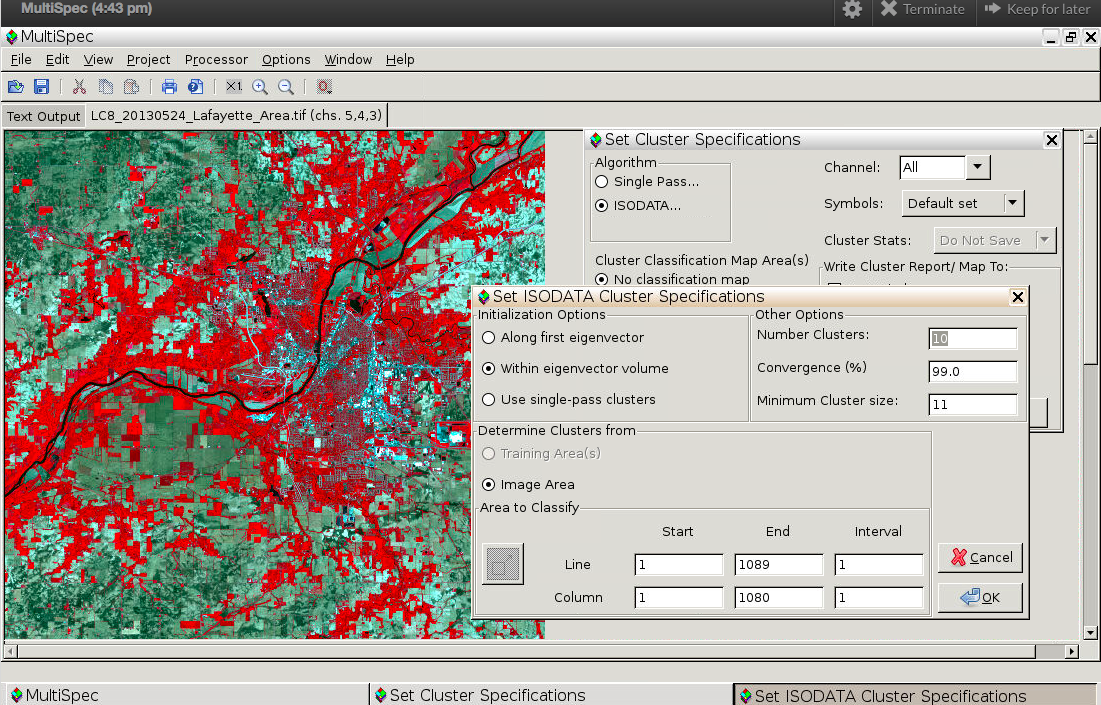Select Use single-pass clusters option

pos(489,400)
